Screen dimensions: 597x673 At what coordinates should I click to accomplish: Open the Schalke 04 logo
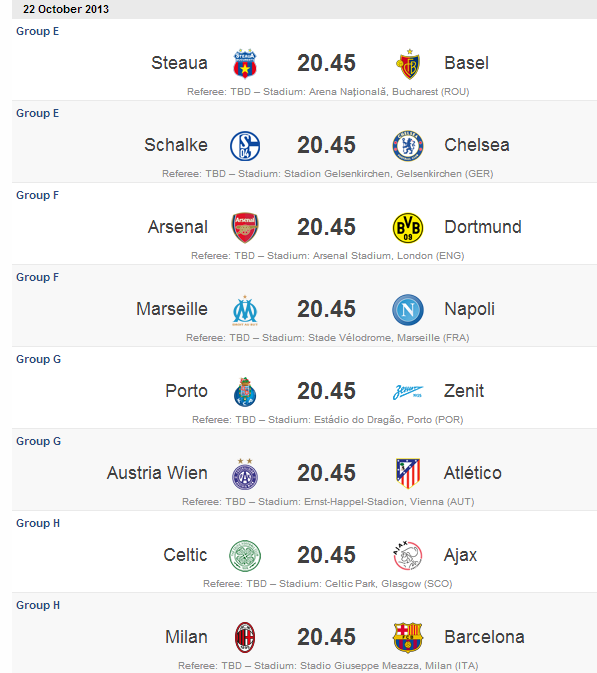(x=245, y=146)
